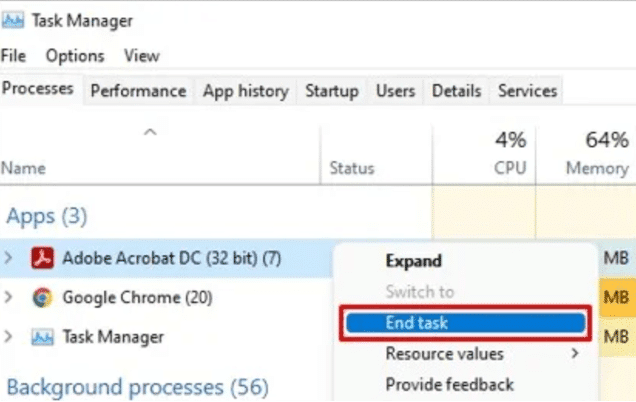Open the File menu
This screenshot has height=402, width=636.
coord(13,56)
